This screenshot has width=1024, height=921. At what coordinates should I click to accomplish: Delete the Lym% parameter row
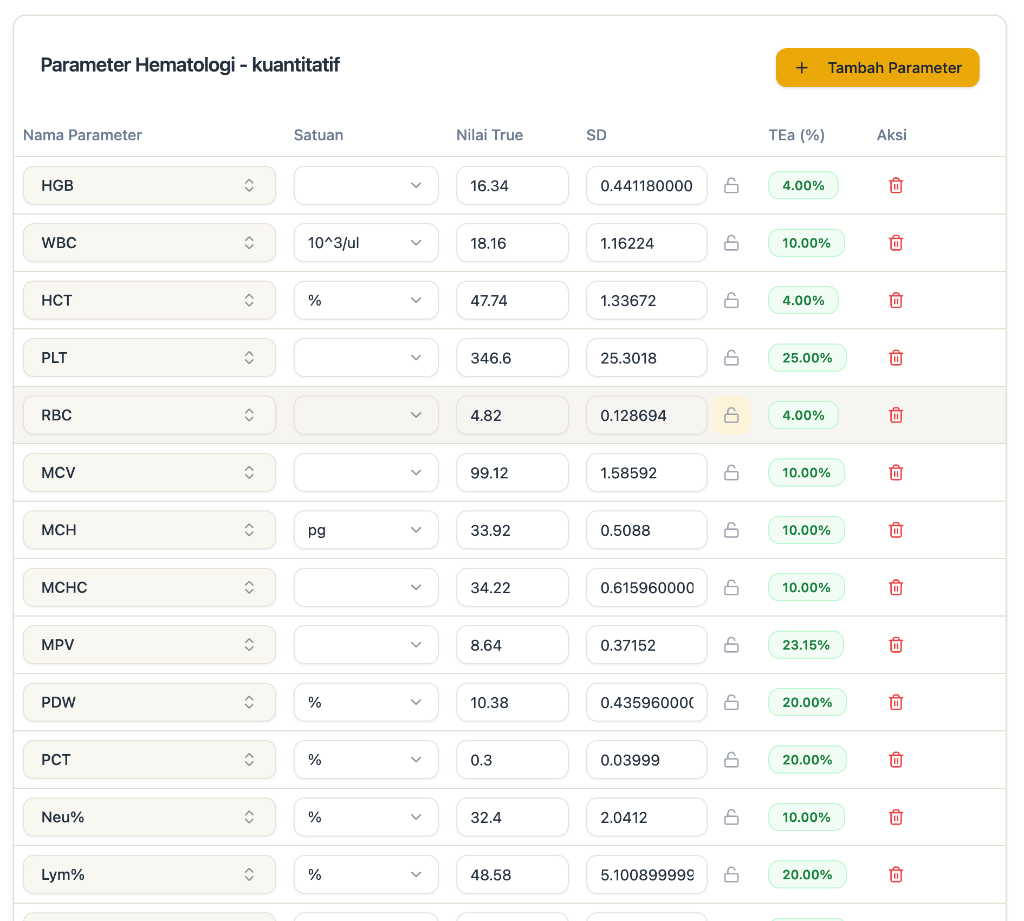896,875
